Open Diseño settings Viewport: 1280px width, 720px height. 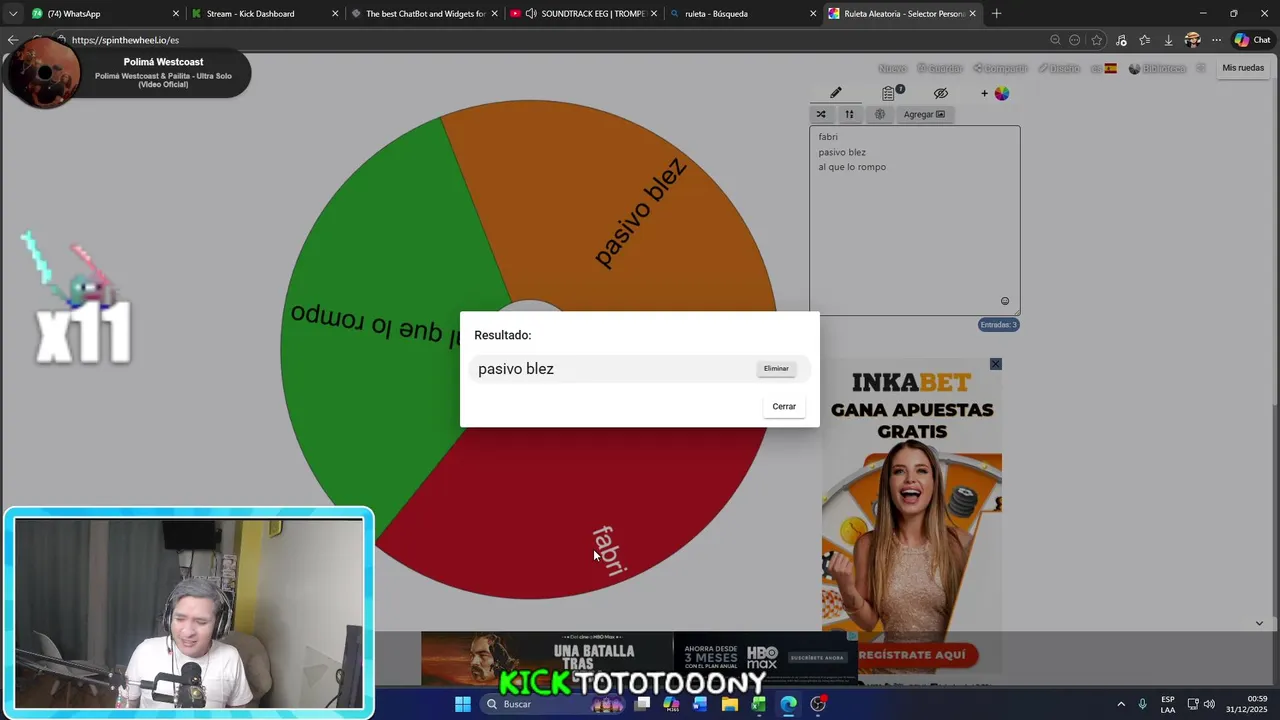[x=1059, y=69]
